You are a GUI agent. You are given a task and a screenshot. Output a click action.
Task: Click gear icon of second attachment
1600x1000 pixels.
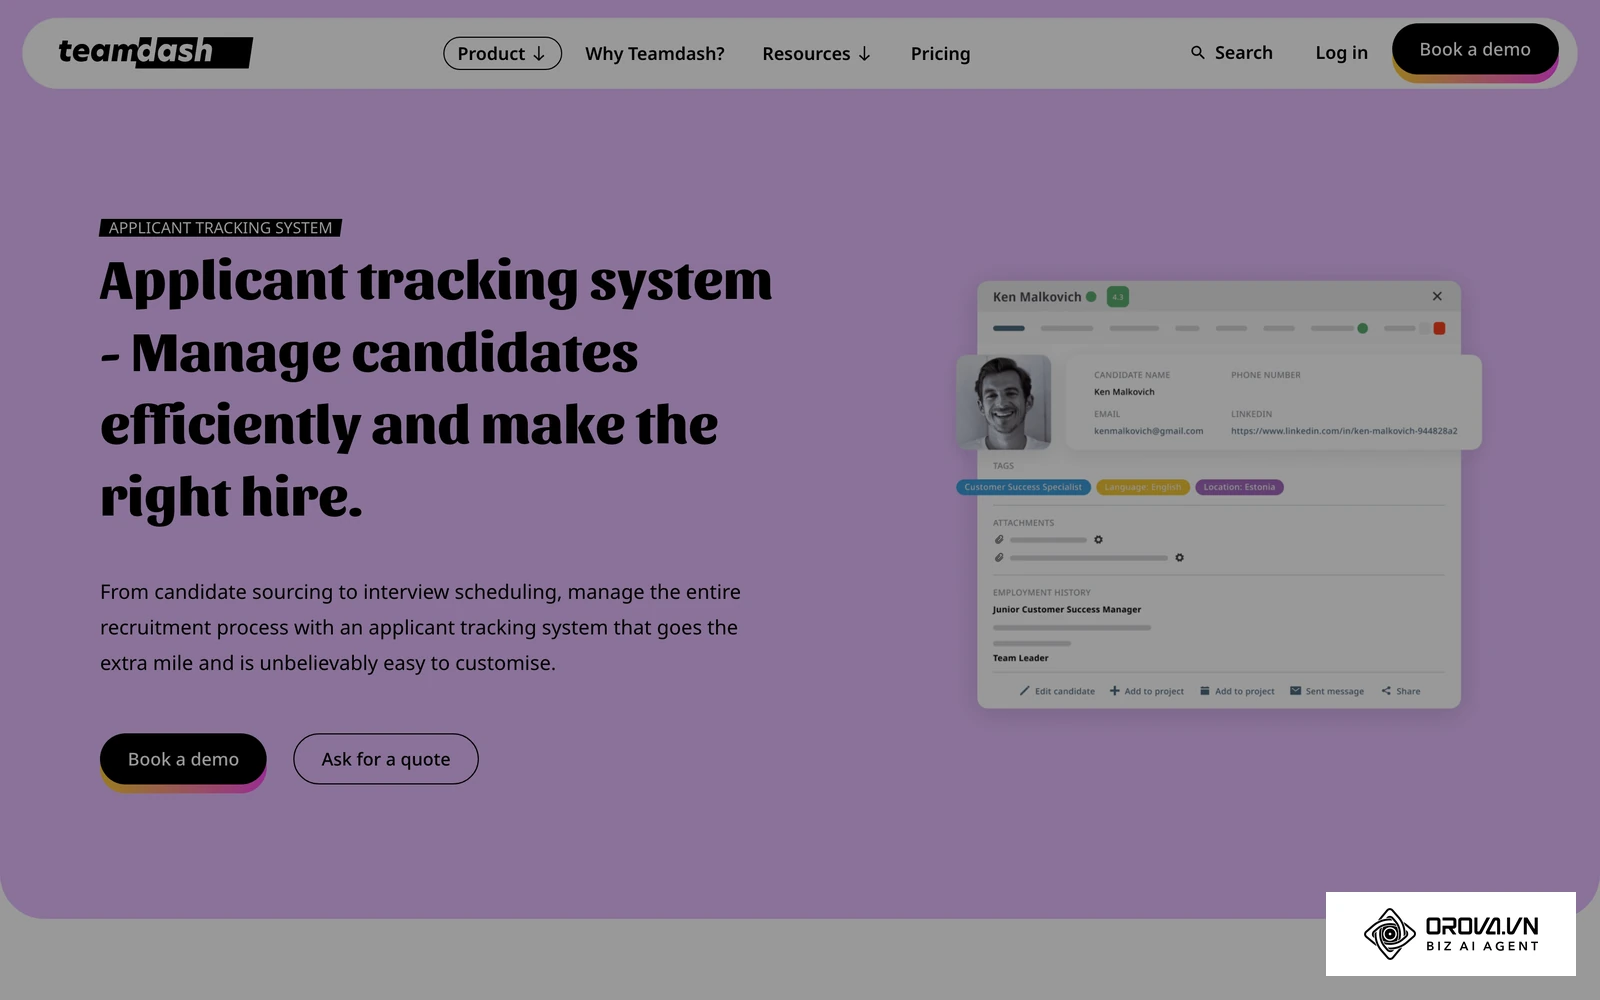point(1179,557)
